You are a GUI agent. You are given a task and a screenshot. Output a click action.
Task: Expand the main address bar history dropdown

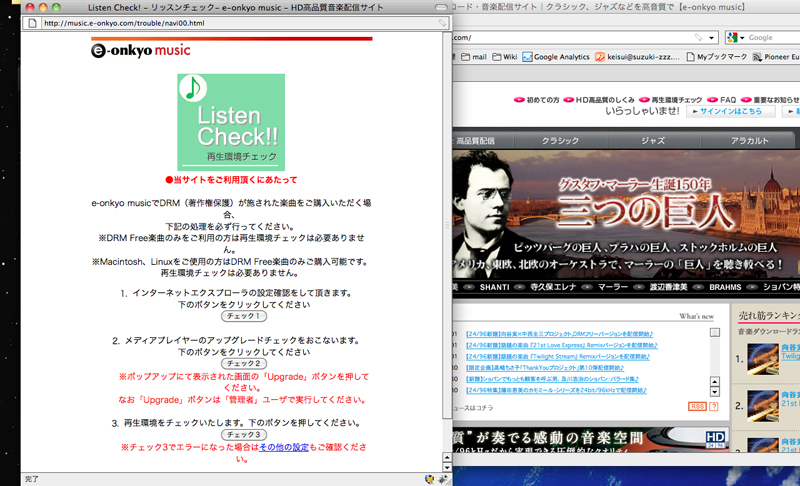tap(713, 37)
